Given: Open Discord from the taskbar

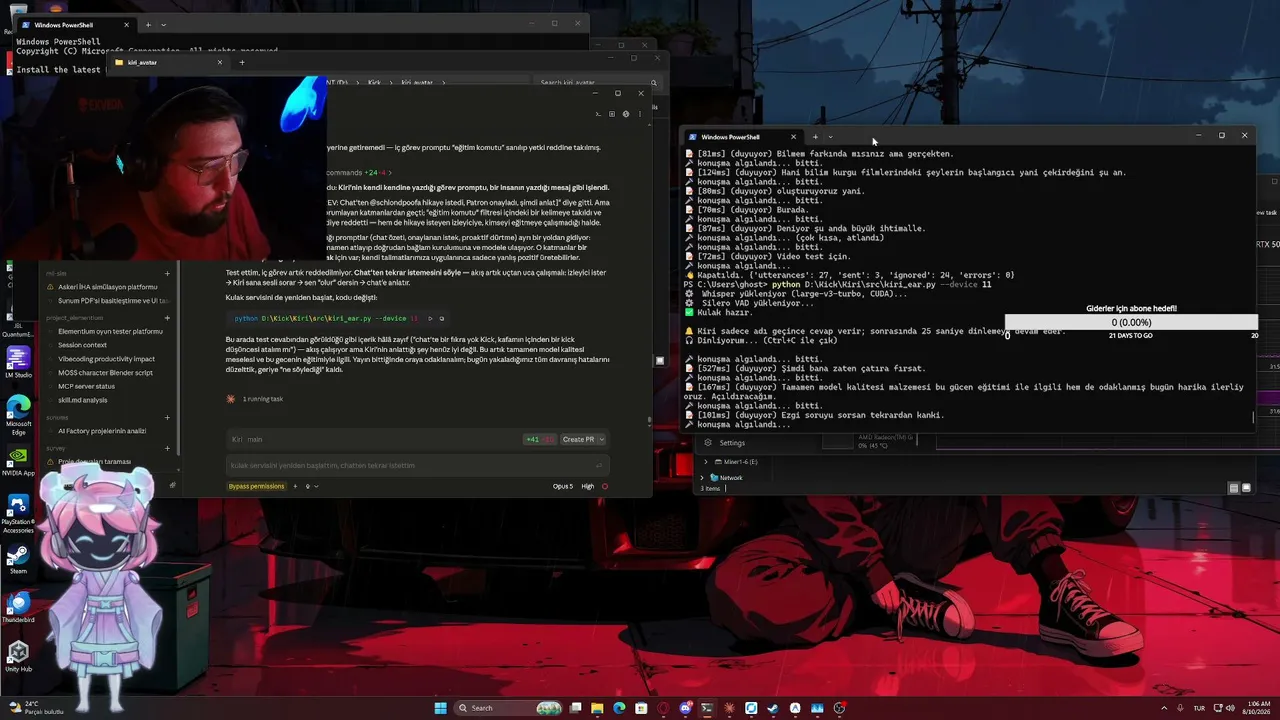Looking at the screenshot, I should click(685, 708).
